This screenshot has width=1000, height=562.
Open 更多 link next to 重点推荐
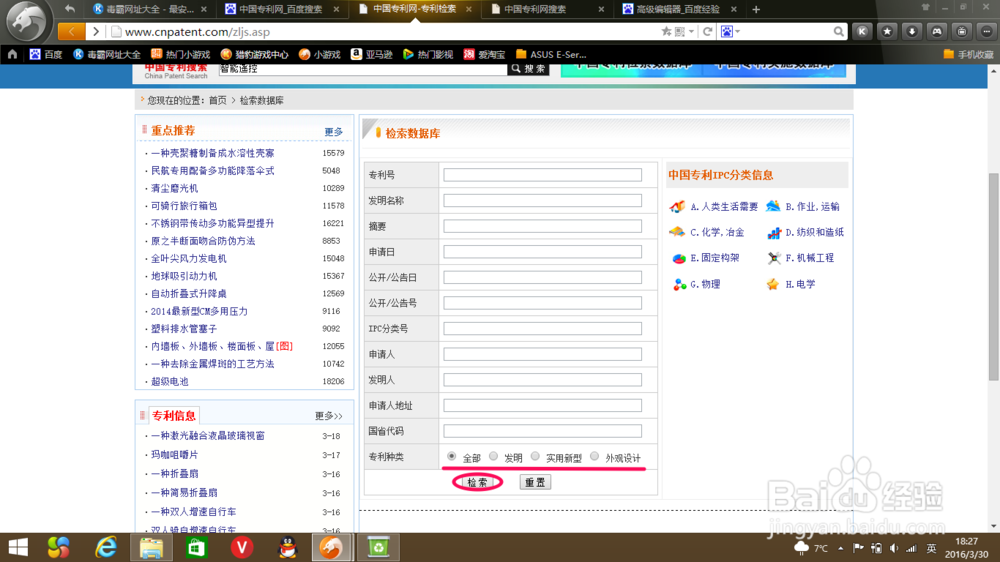(x=334, y=131)
